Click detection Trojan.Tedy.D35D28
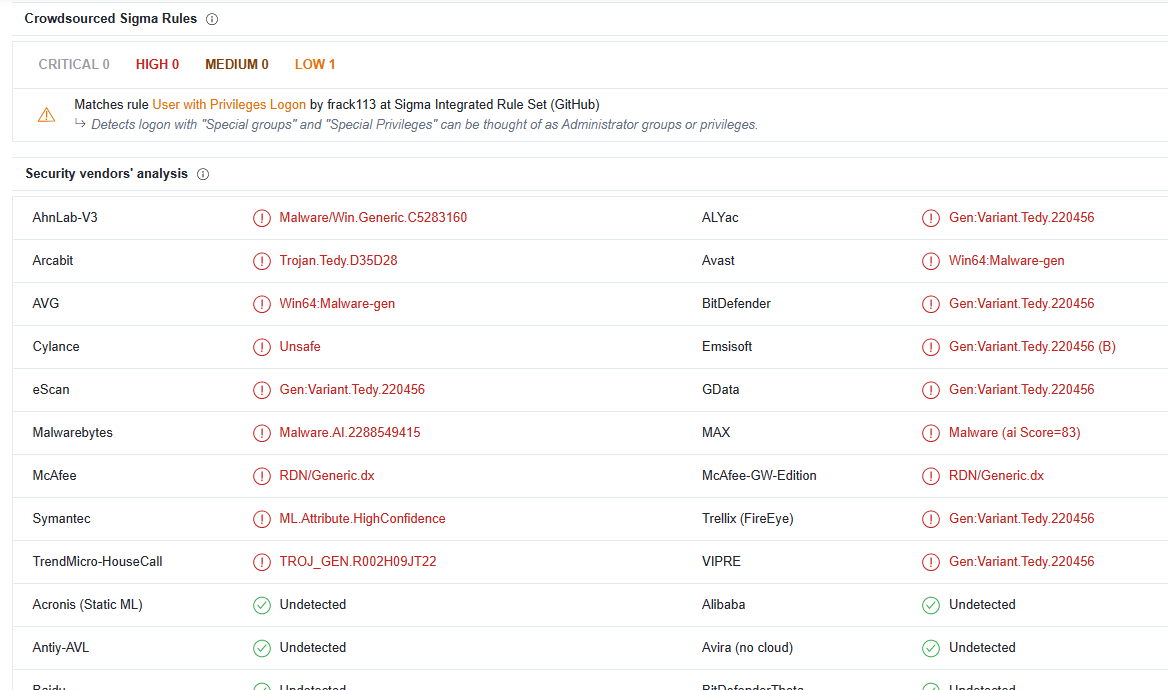 pos(338,261)
